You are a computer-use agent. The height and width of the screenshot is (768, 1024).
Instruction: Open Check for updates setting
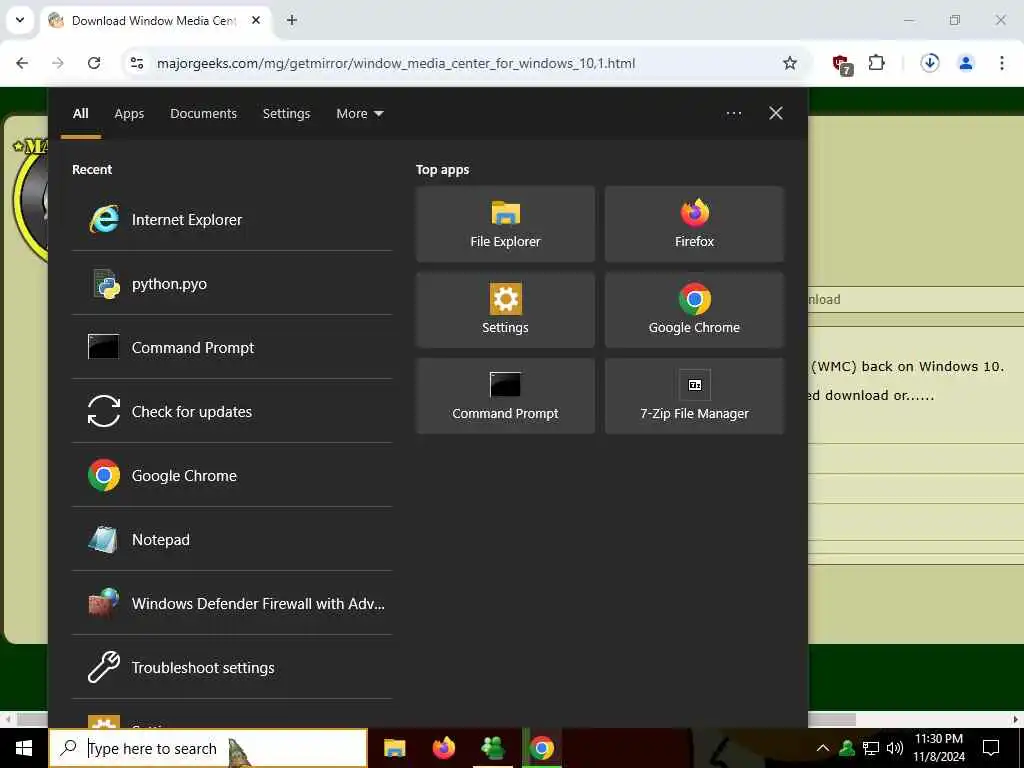tap(232, 411)
